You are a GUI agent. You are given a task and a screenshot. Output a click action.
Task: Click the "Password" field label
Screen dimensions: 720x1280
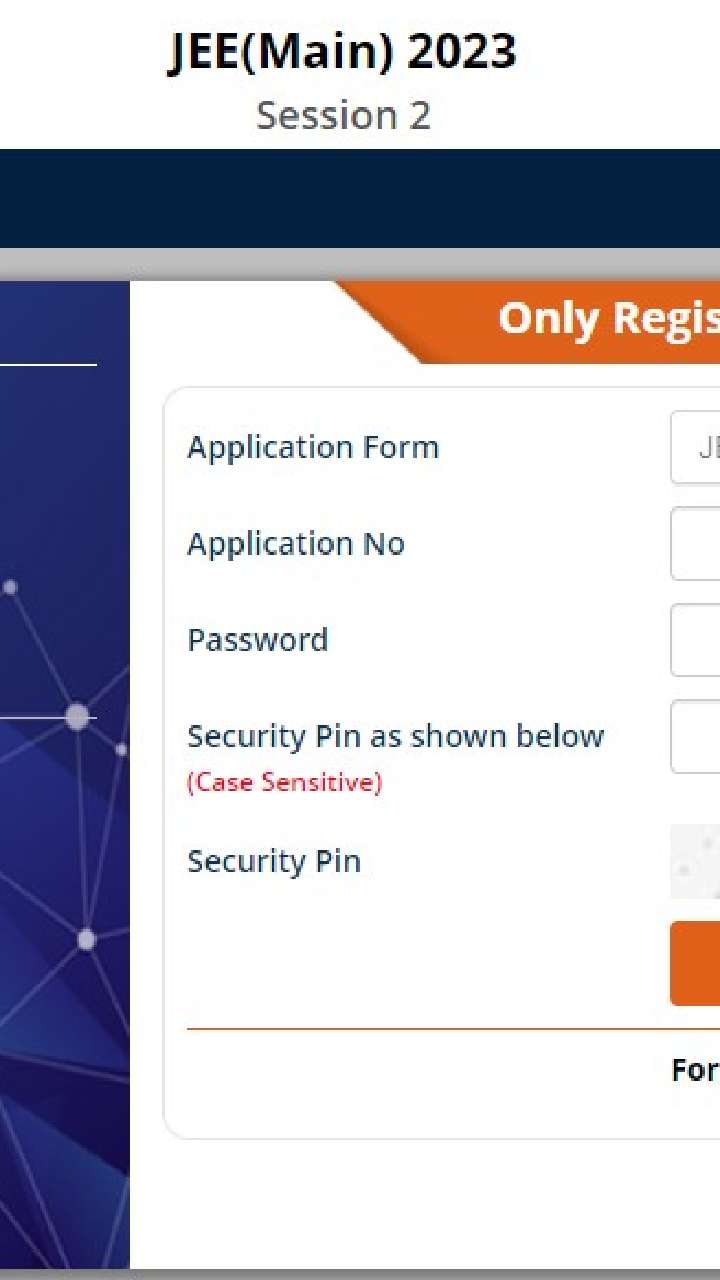click(258, 640)
